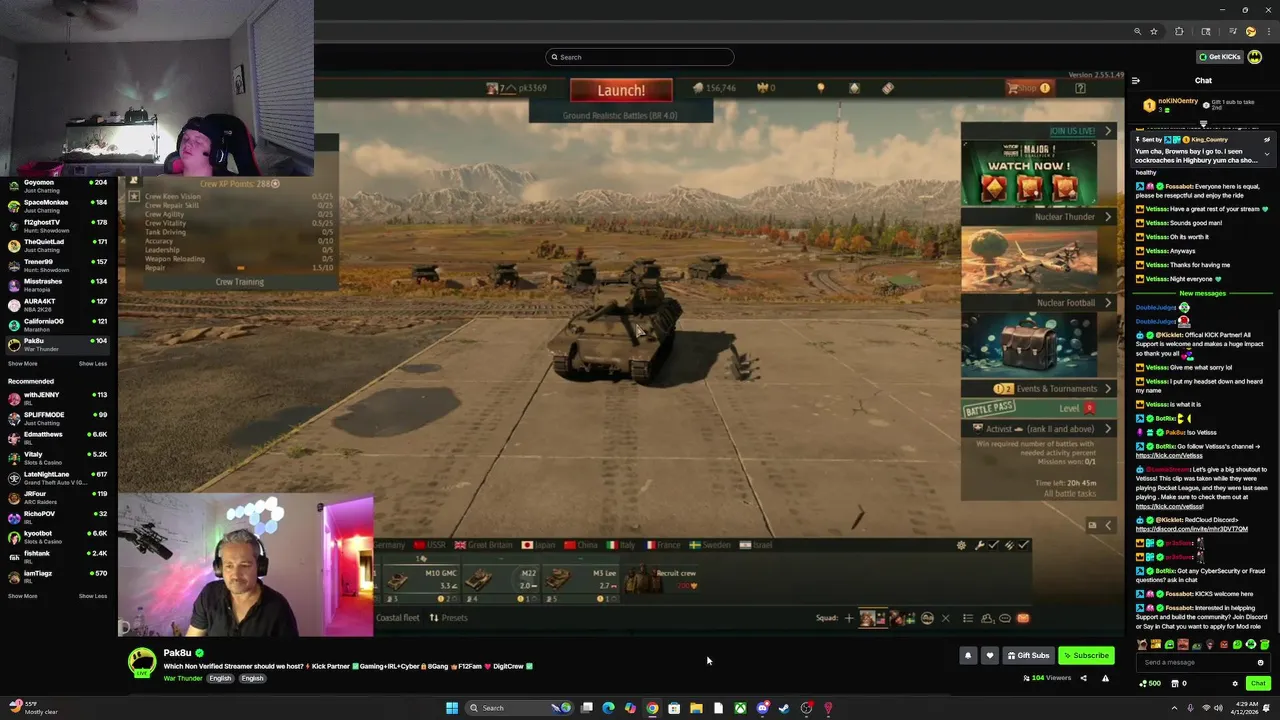
Task: Click the green Chat send button
Action: click(x=1258, y=684)
